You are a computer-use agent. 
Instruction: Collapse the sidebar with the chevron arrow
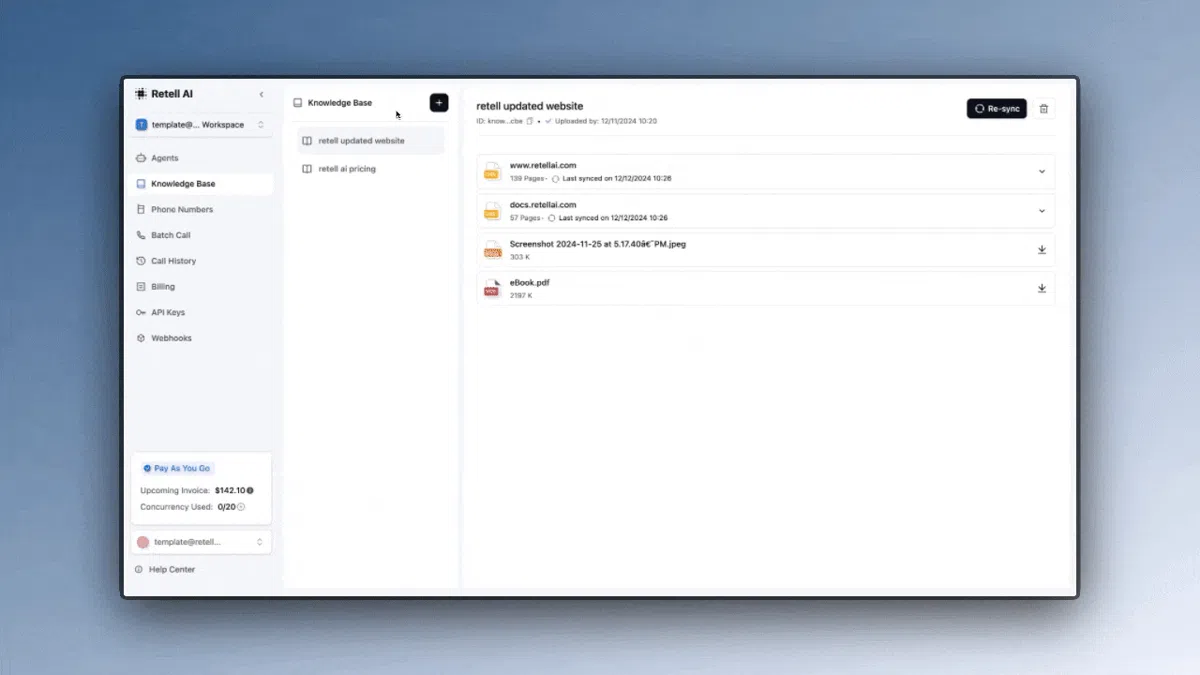[262, 94]
